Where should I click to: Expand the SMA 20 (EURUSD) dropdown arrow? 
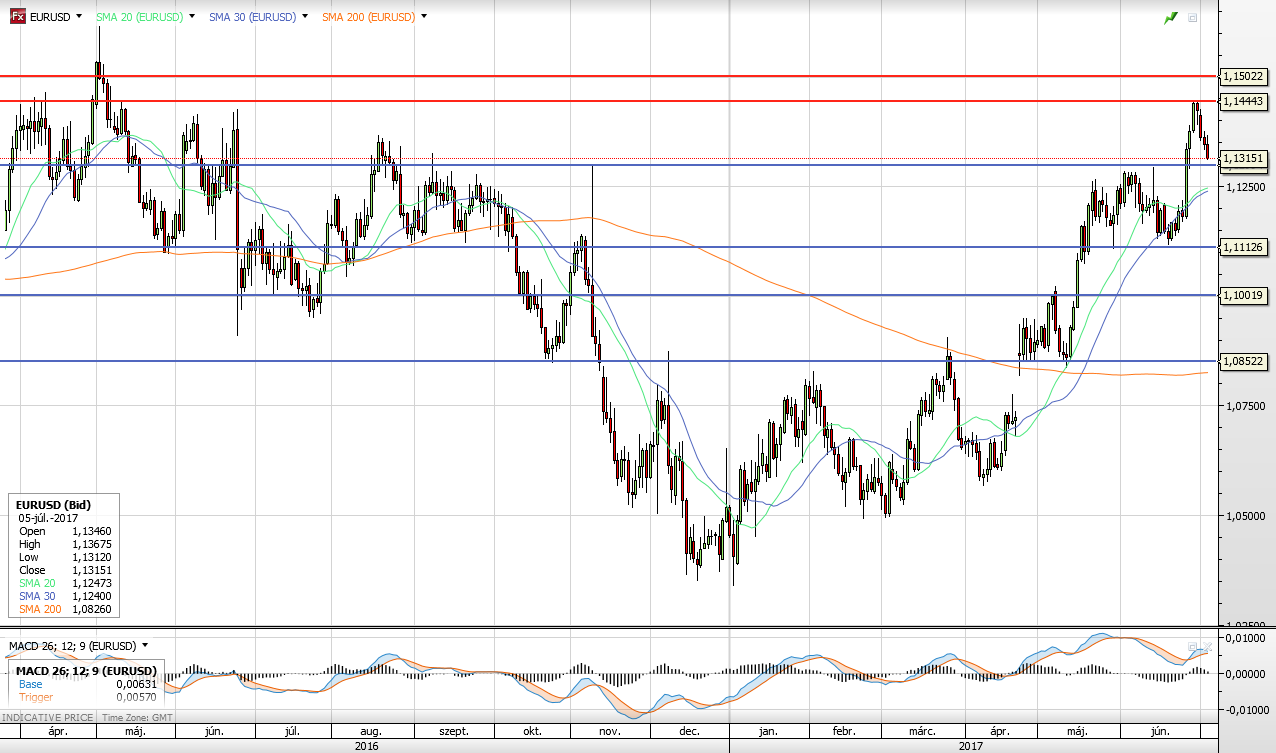[x=191, y=17]
